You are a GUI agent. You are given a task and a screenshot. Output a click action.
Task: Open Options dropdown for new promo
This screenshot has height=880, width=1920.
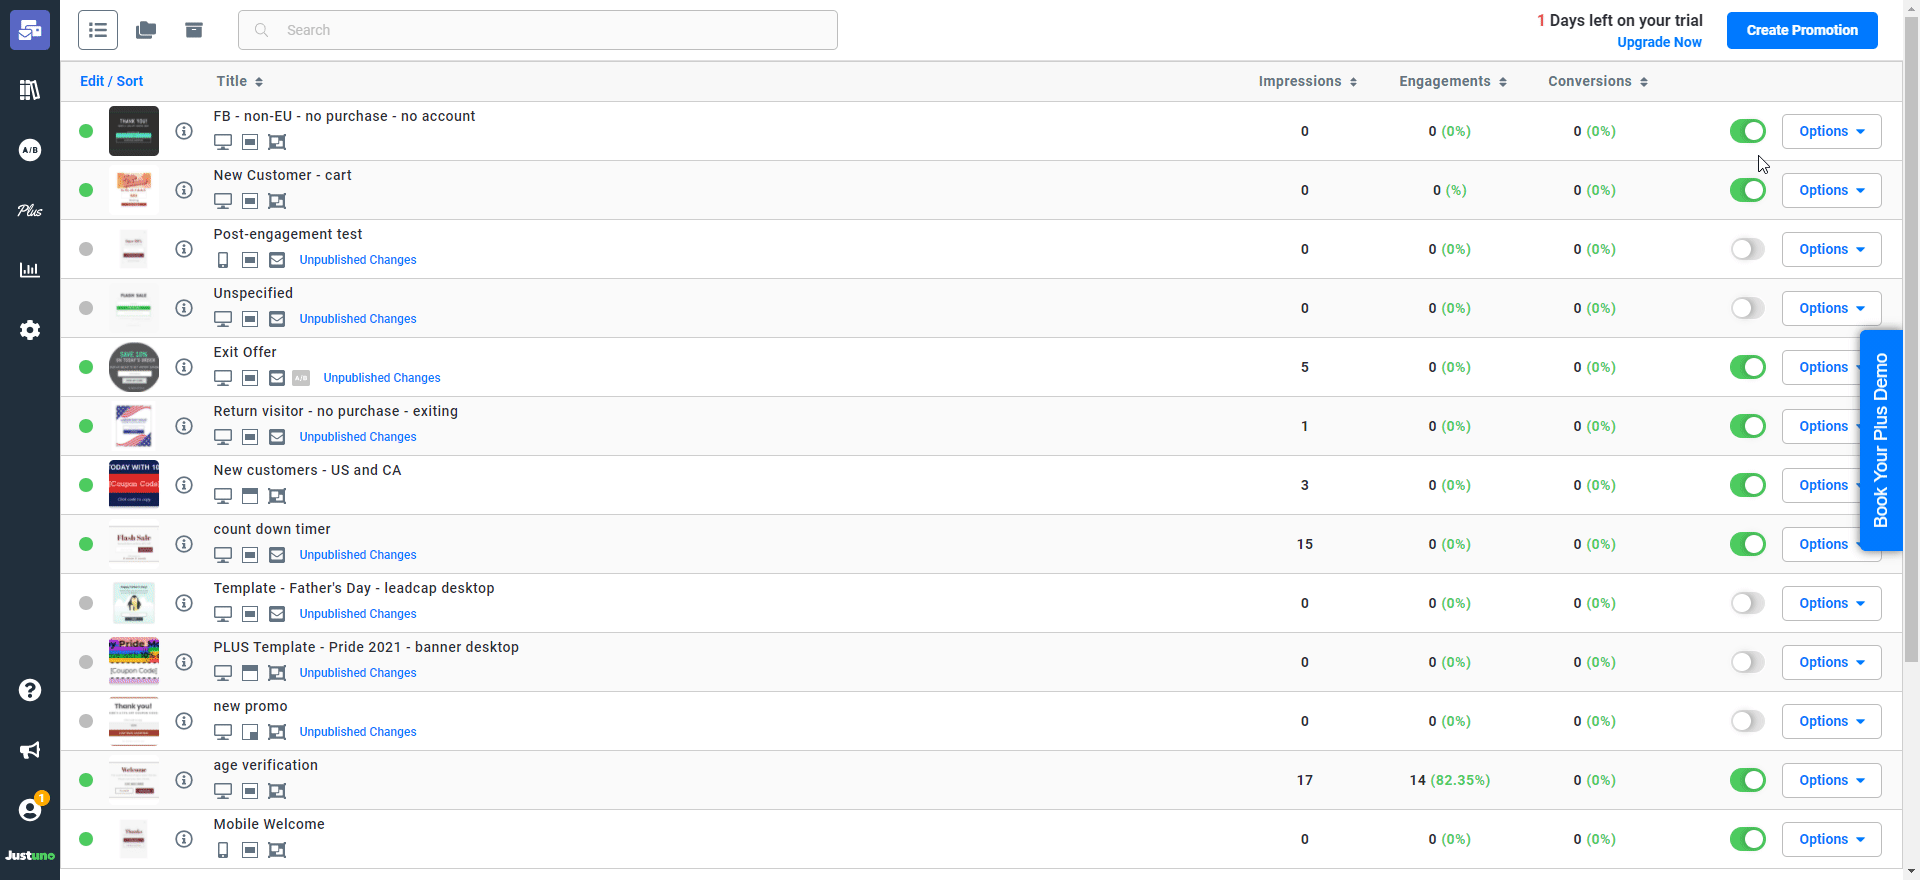click(x=1831, y=721)
